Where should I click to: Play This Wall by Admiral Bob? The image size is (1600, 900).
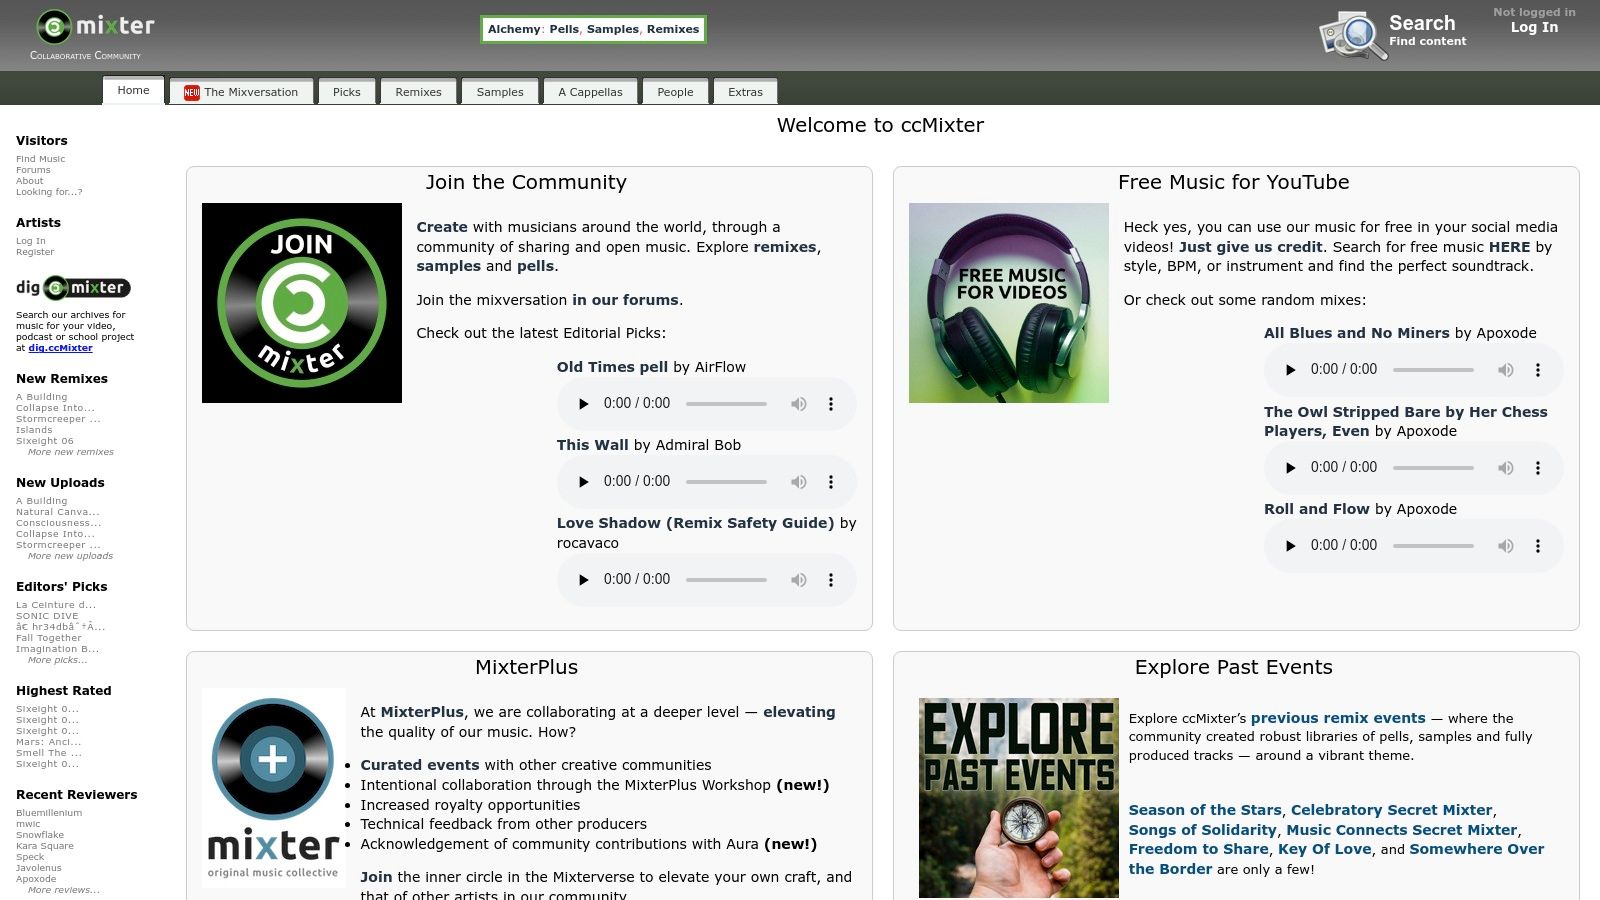click(583, 482)
